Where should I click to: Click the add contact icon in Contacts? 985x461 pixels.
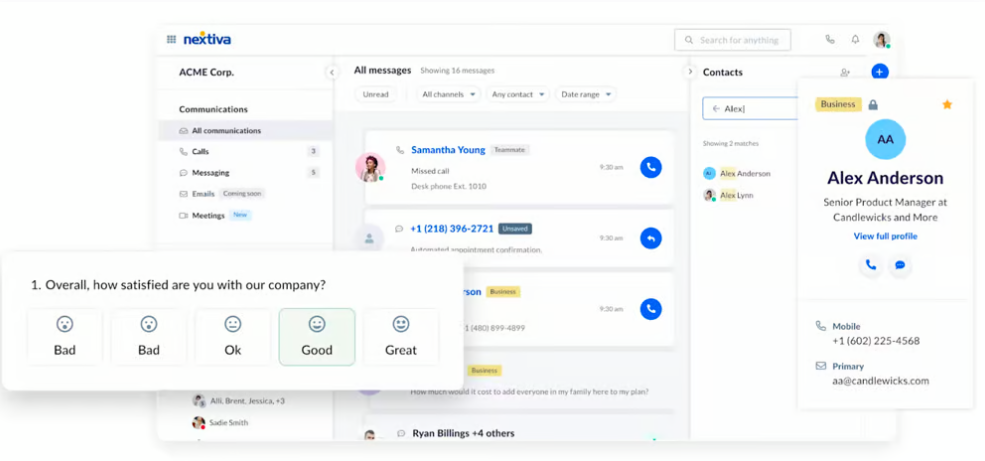pos(845,72)
